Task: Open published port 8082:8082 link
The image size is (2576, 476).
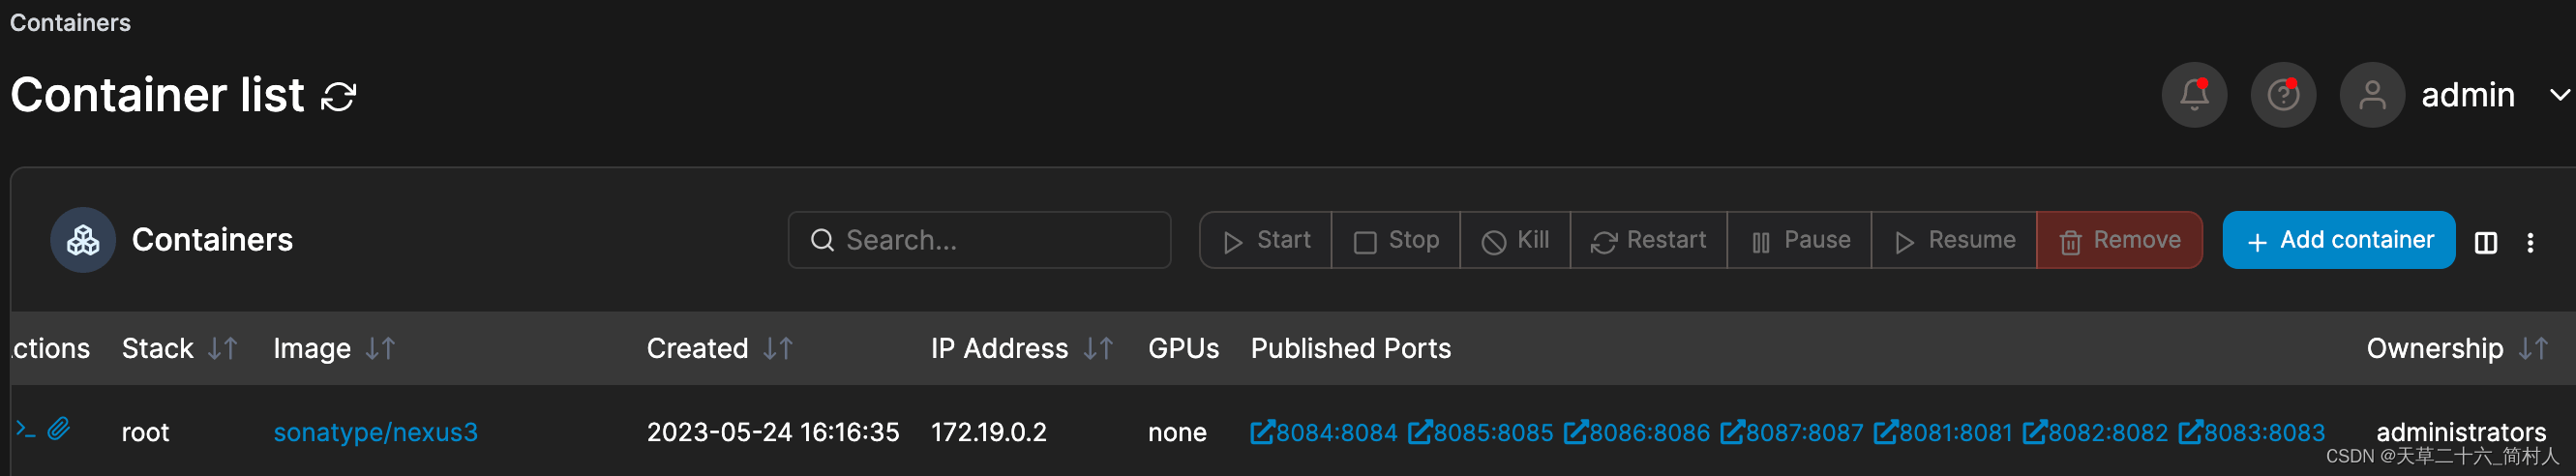Action: (x=2096, y=432)
